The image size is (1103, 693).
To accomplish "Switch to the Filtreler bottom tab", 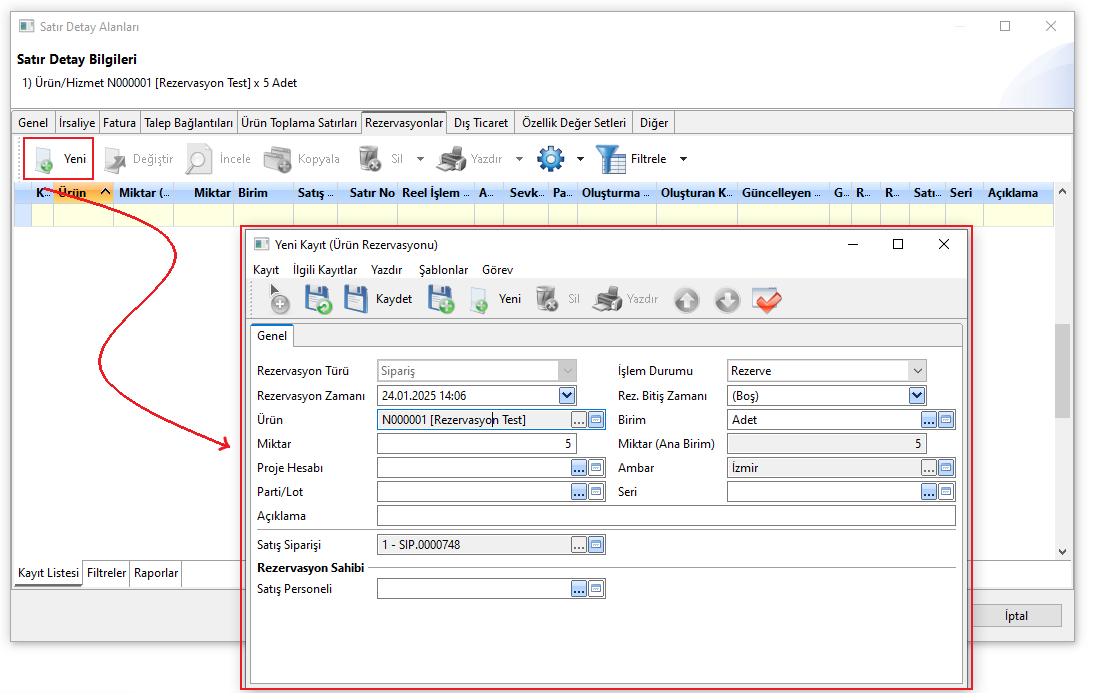I will (107, 573).
